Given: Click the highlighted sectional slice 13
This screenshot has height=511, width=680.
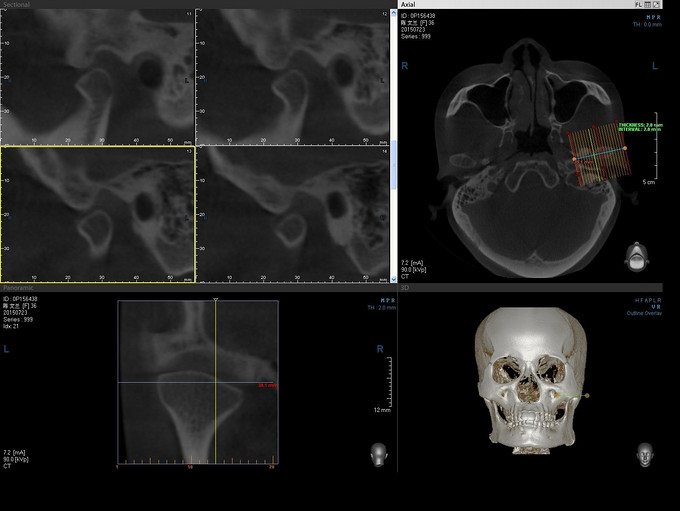Looking at the screenshot, I should click(x=98, y=214).
